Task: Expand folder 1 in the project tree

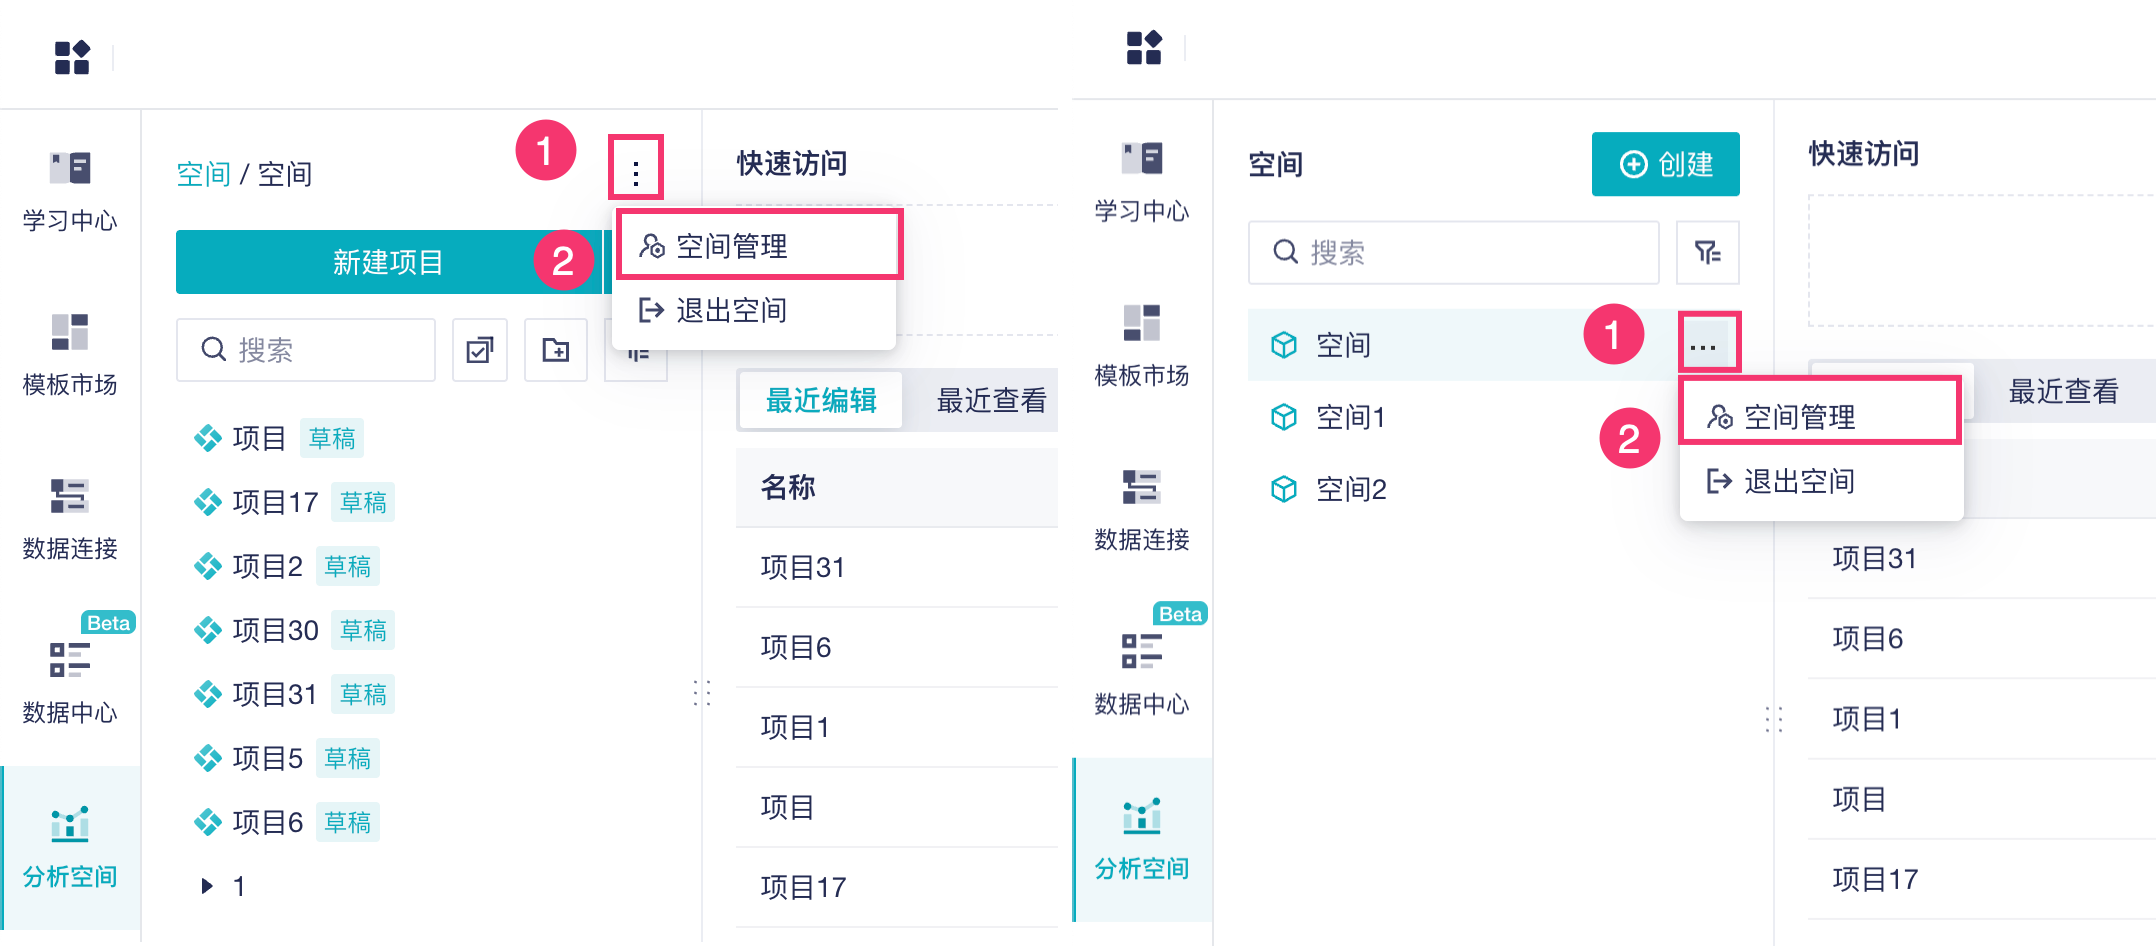Action: point(207,886)
